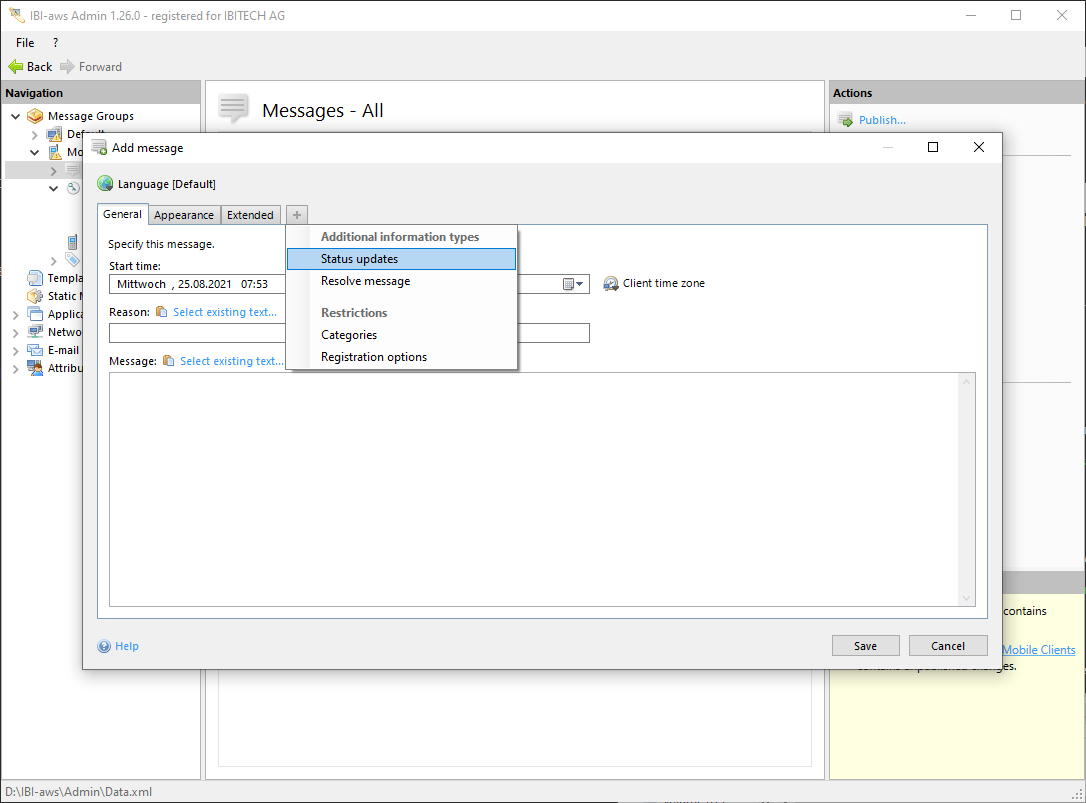Image resolution: width=1086 pixels, height=803 pixels.
Task: Click the Static Messages gear icon
Action: (35, 296)
